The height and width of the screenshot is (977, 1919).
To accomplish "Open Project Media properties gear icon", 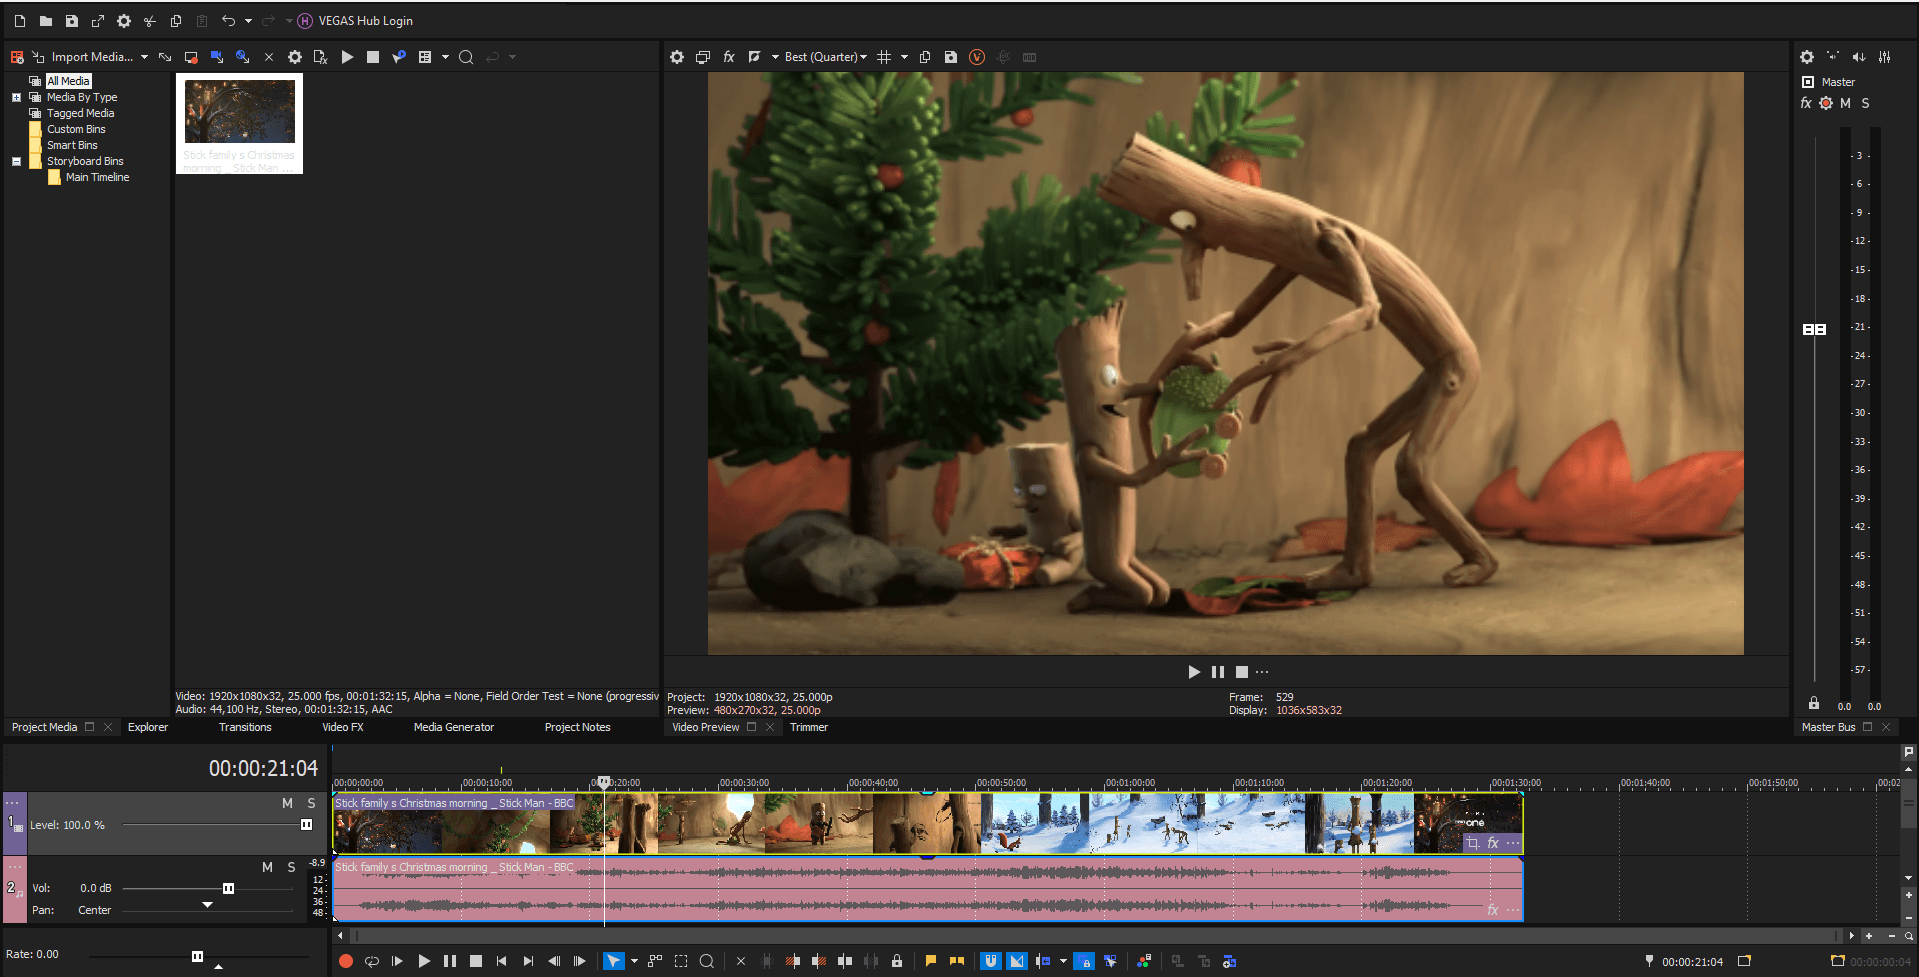I will (x=295, y=57).
